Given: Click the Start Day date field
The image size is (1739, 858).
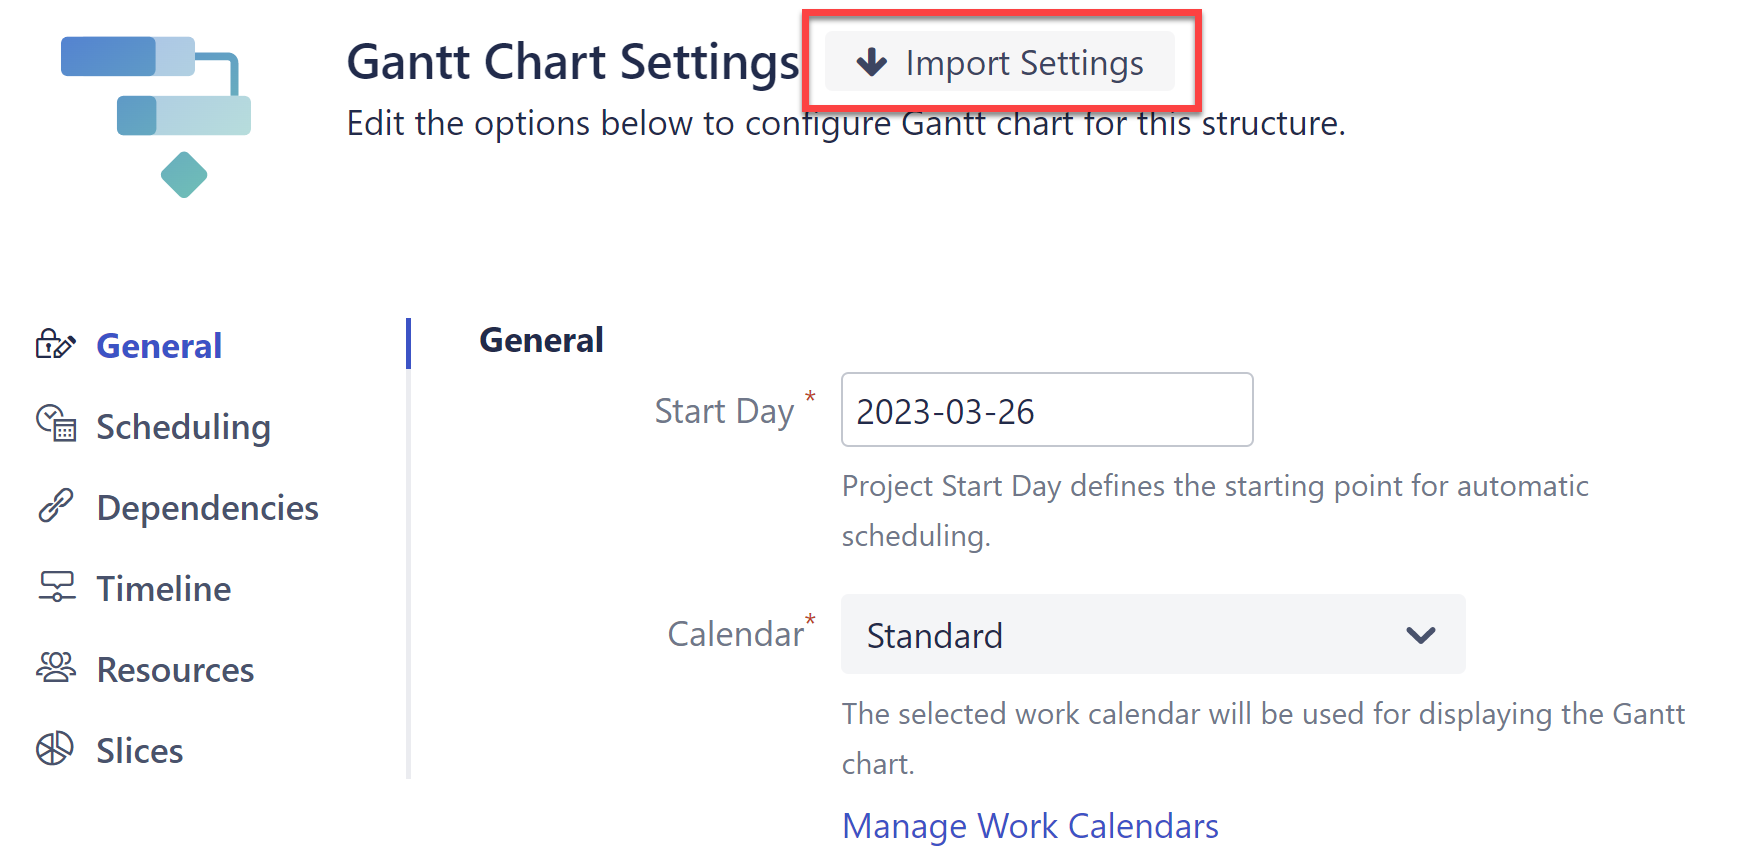Looking at the screenshot, I should 1046,410.
